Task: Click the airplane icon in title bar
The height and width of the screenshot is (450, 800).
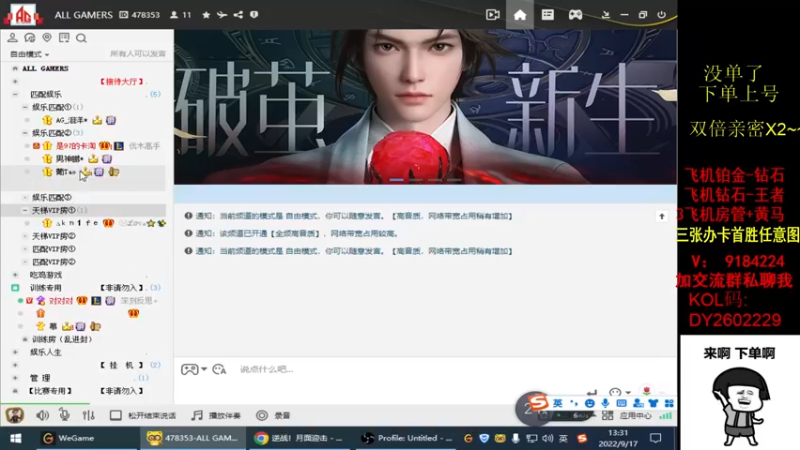Action: [x=222, y=15]
